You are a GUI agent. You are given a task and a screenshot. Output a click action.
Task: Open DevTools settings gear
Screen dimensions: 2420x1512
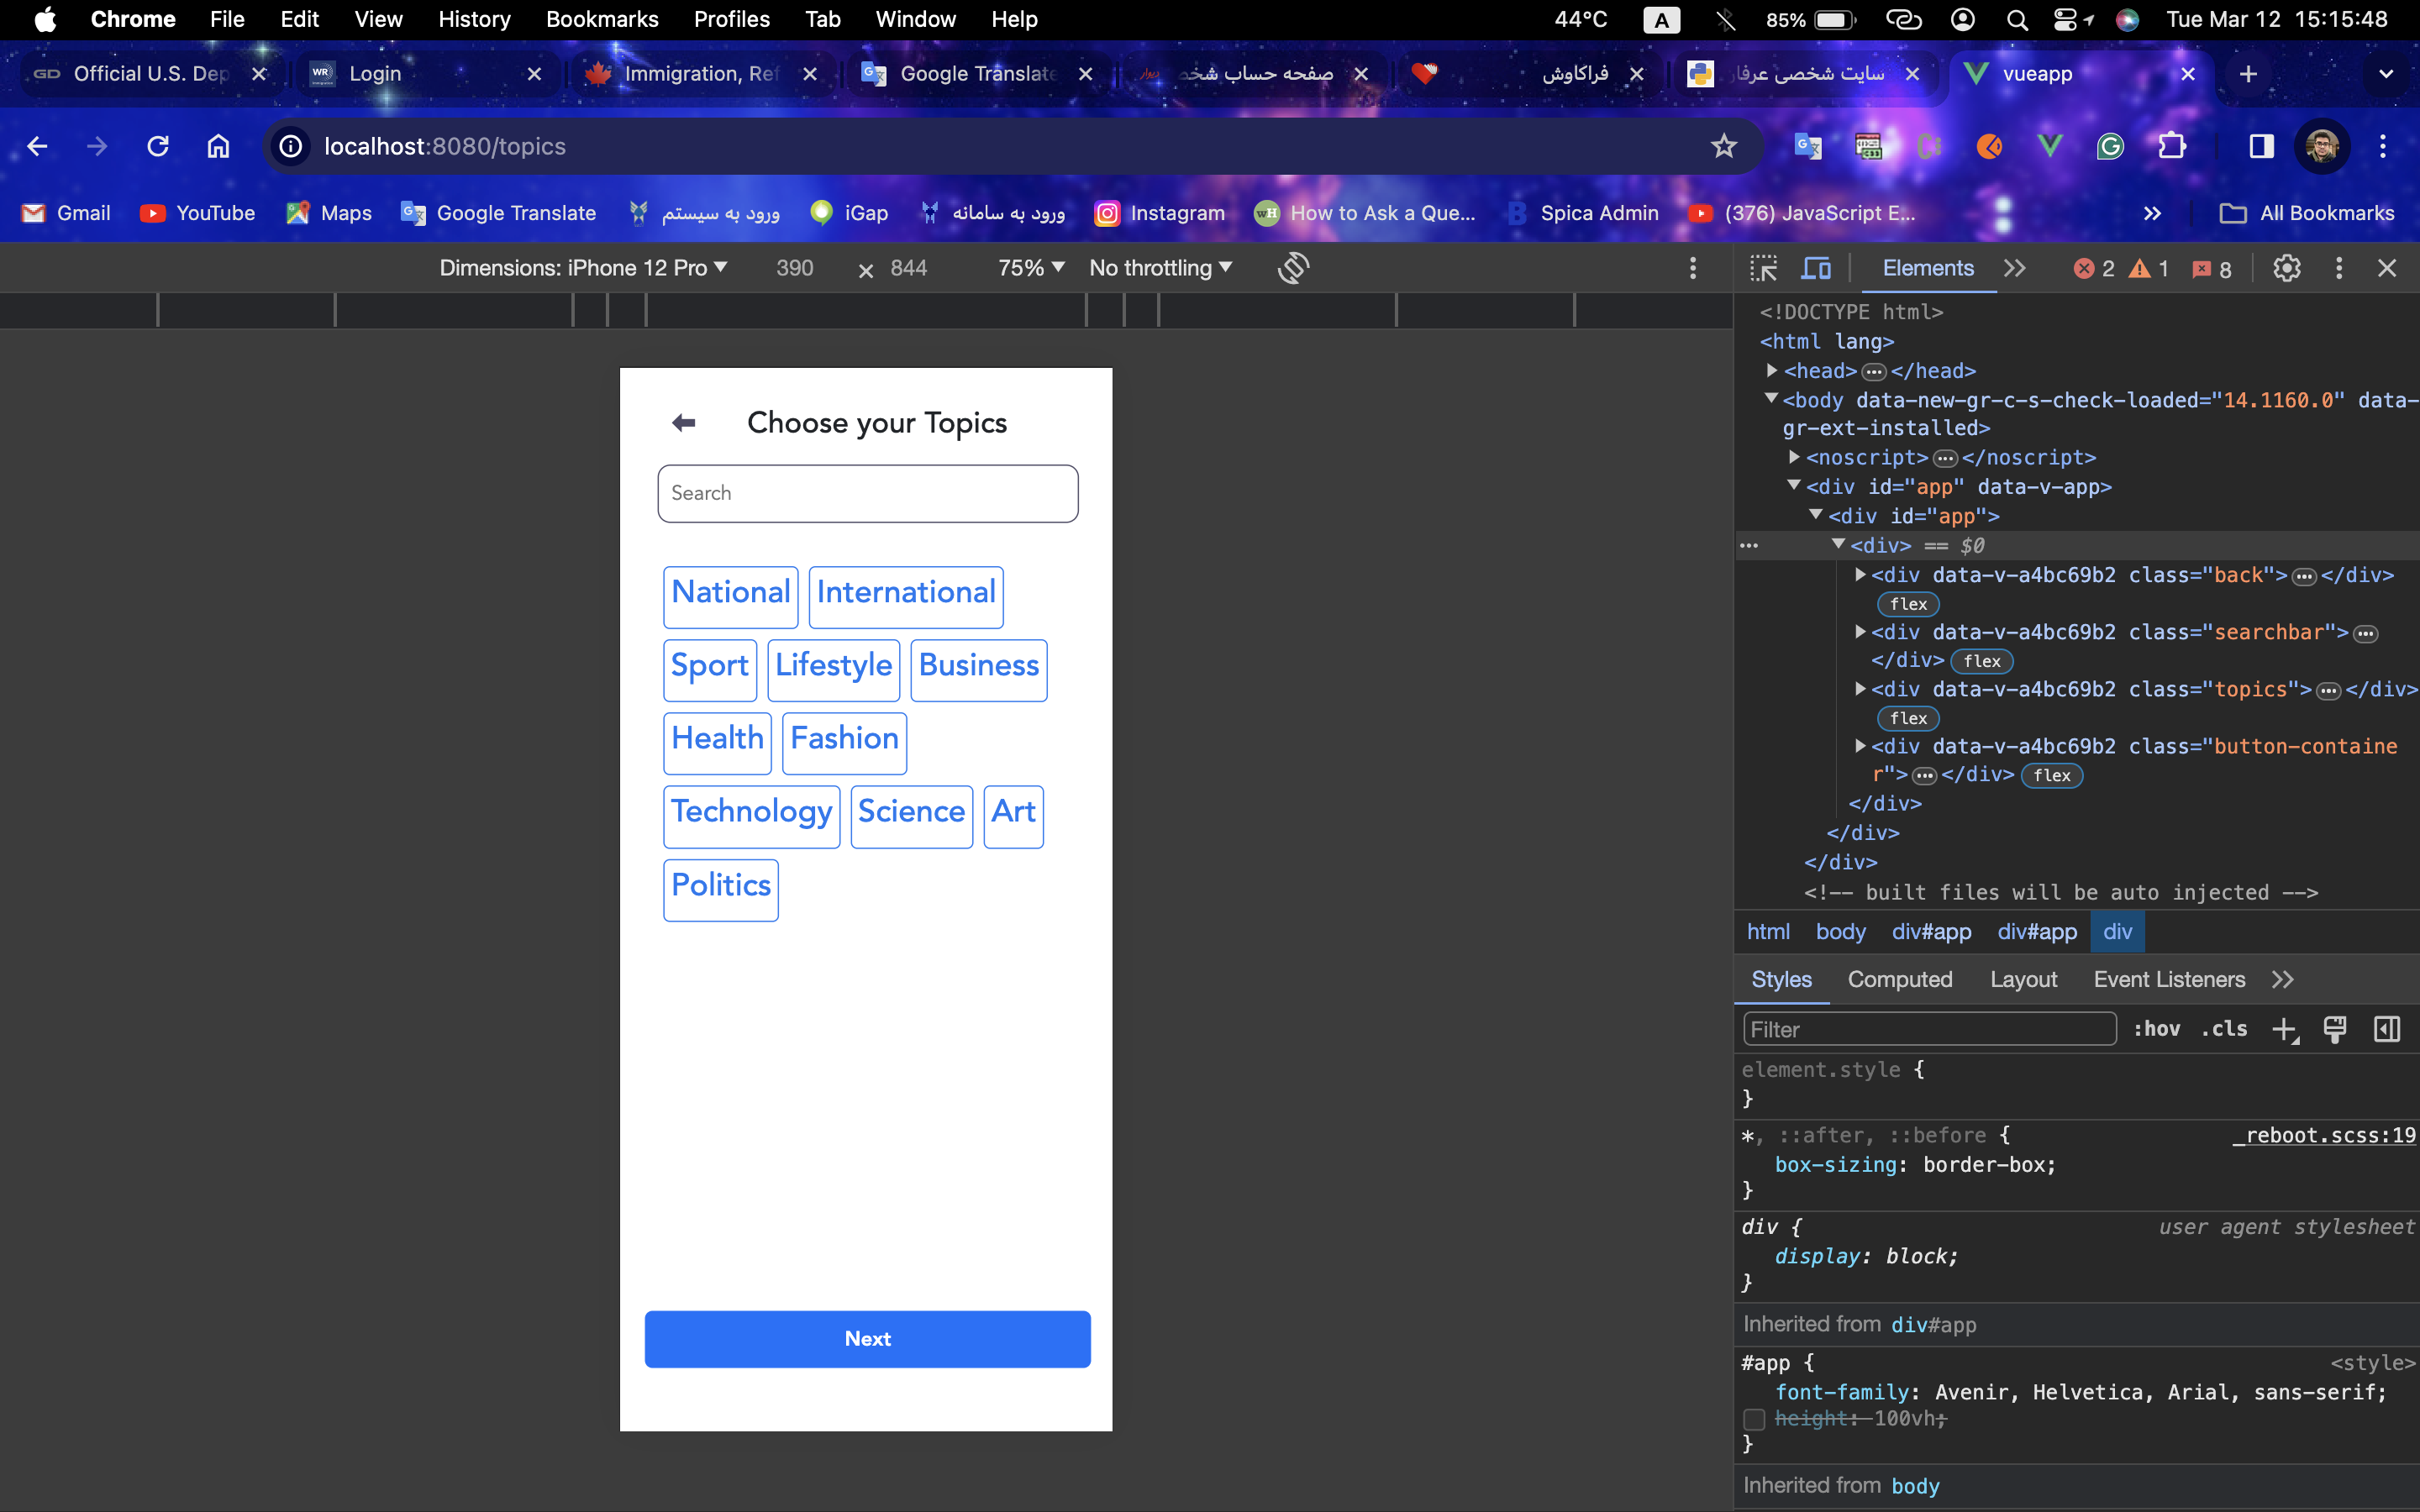(x=2286, y=268)
